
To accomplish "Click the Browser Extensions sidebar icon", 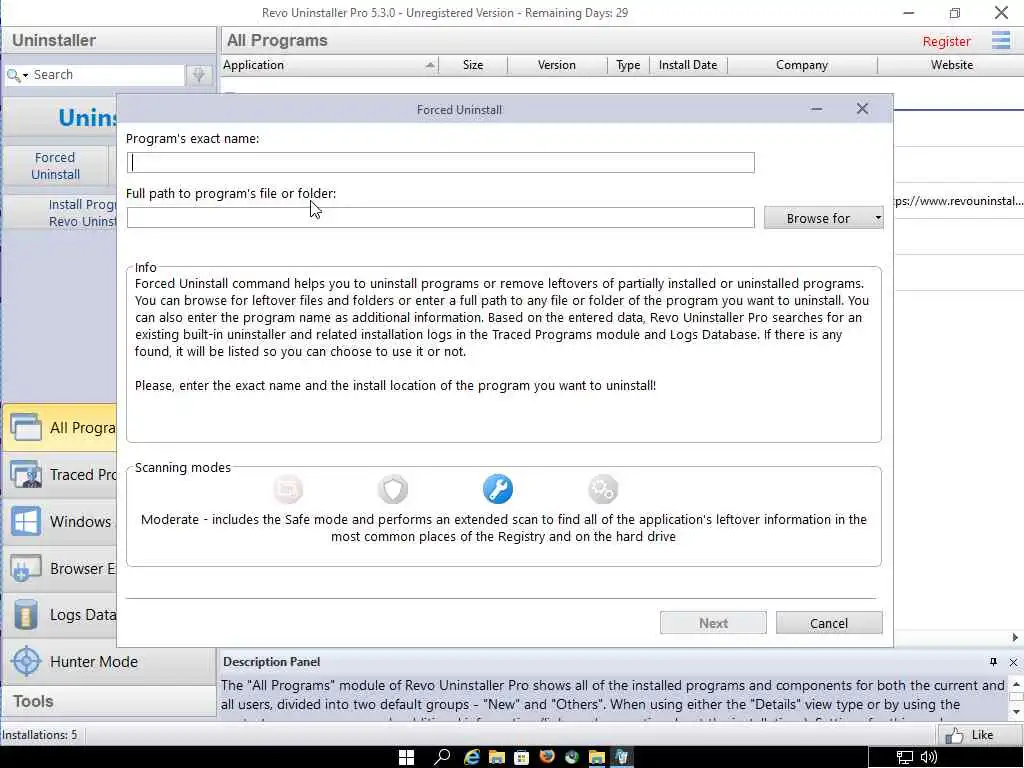I will (25, 569).
